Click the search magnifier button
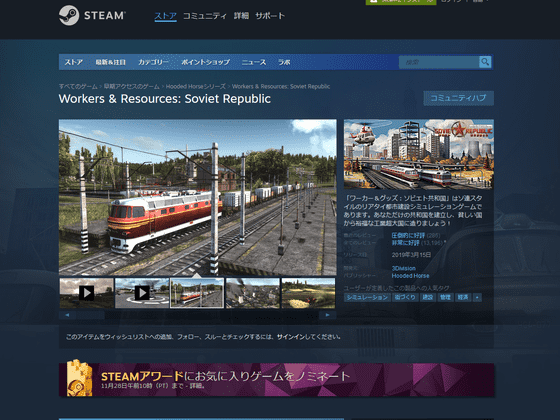The width and height of the screenshot is (560, 420). pyautogui.click(x=485, y=62)
